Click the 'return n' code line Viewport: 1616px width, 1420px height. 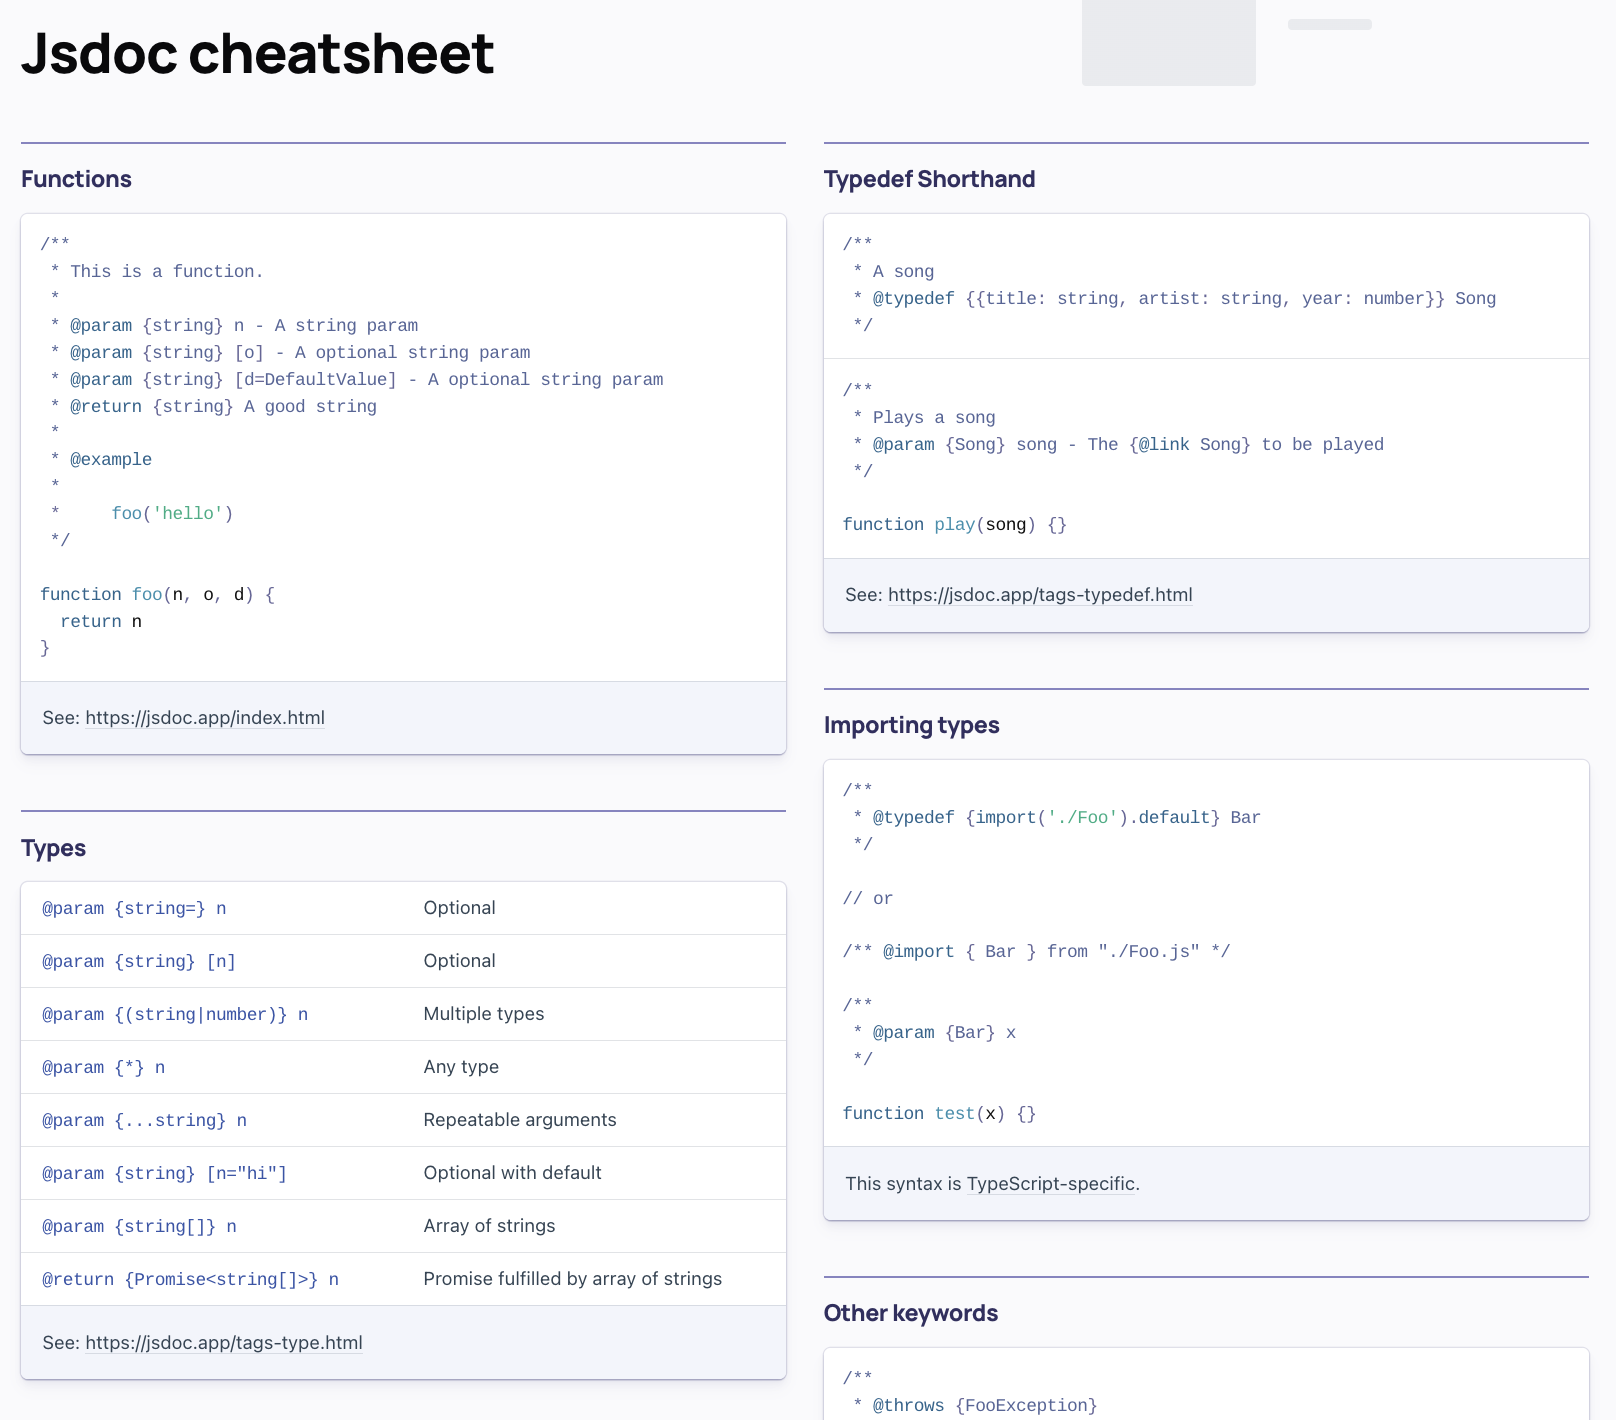click(x=101, y=622)
